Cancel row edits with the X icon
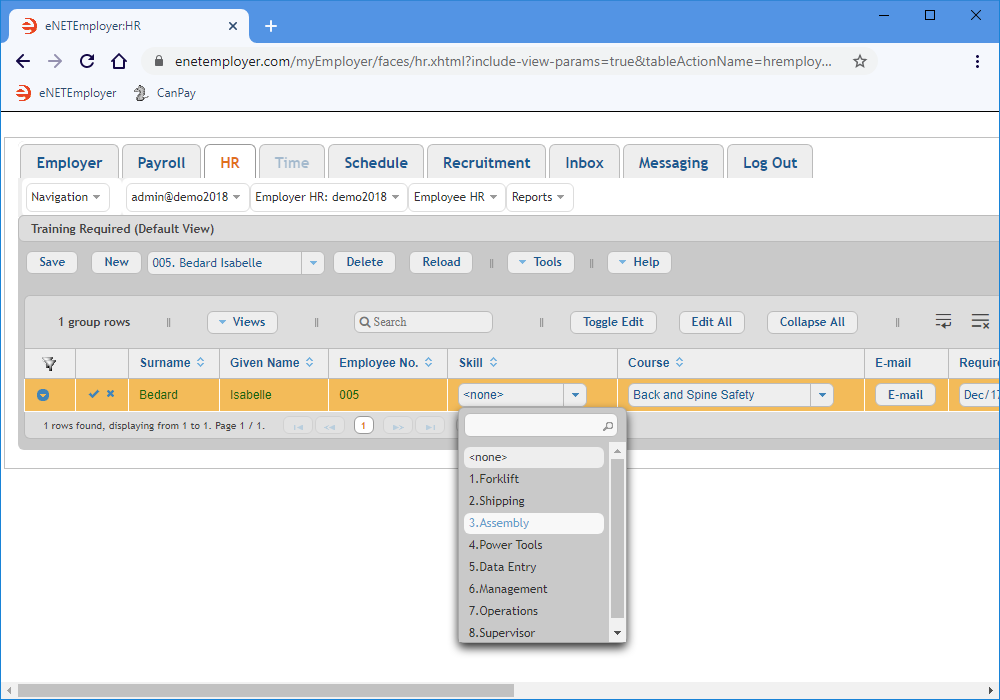The image size is (1000, 700). click(x=110, y=394)
